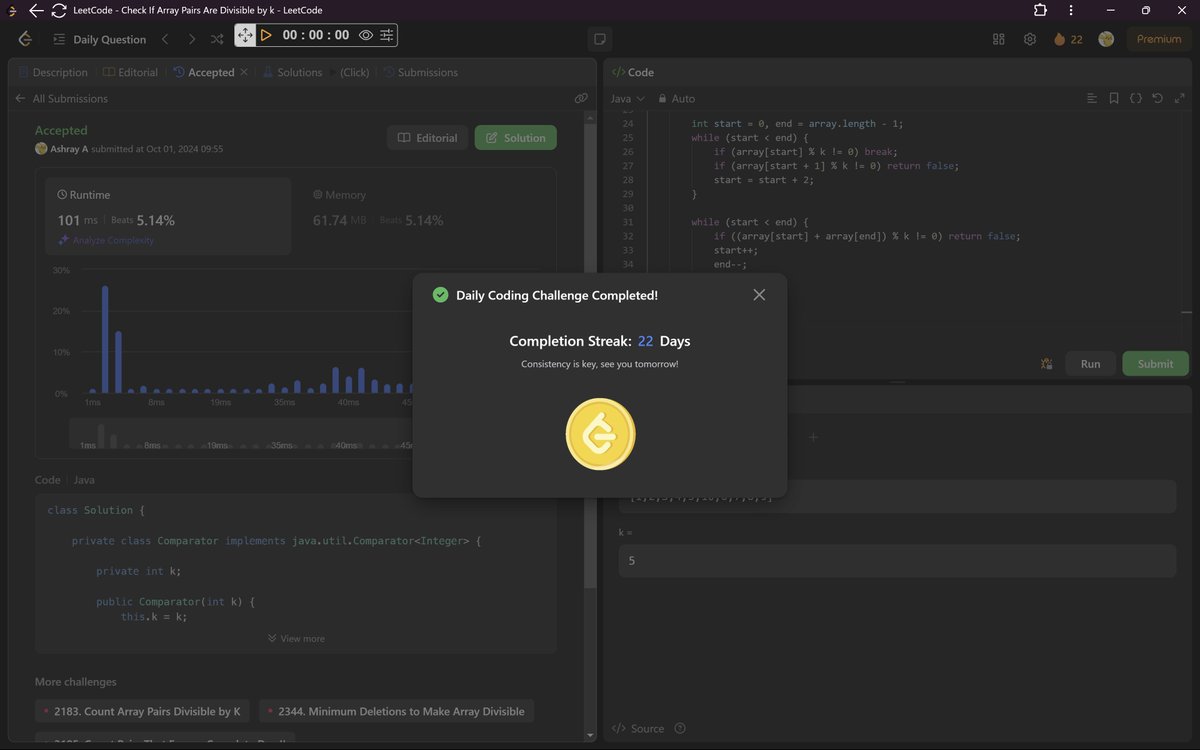Go to the previous question arrow
Screen dimensions: 1200x750
pos(165,39)
